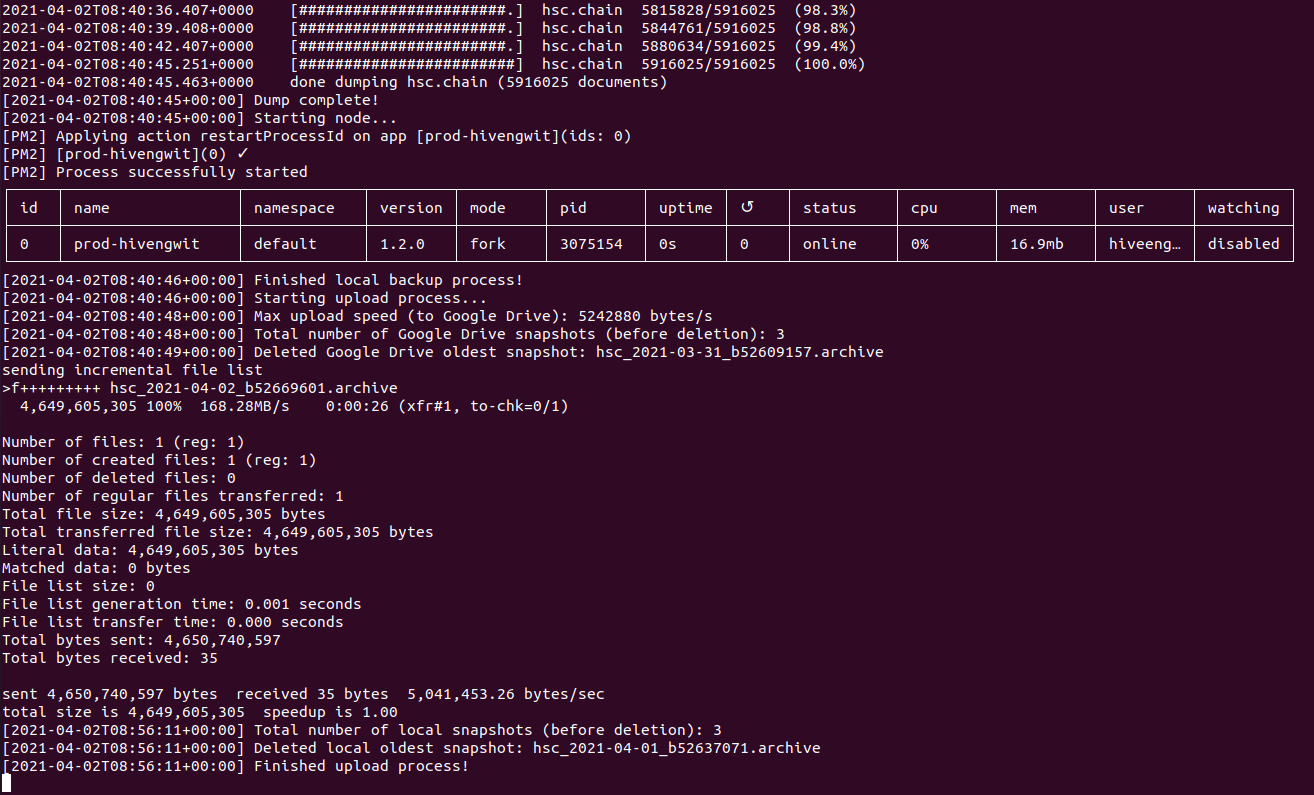This screenshot has width=1314, height=795.
Task: Click the 'watching' column header
Action: pyautogui.click(x=1243, y=208)
